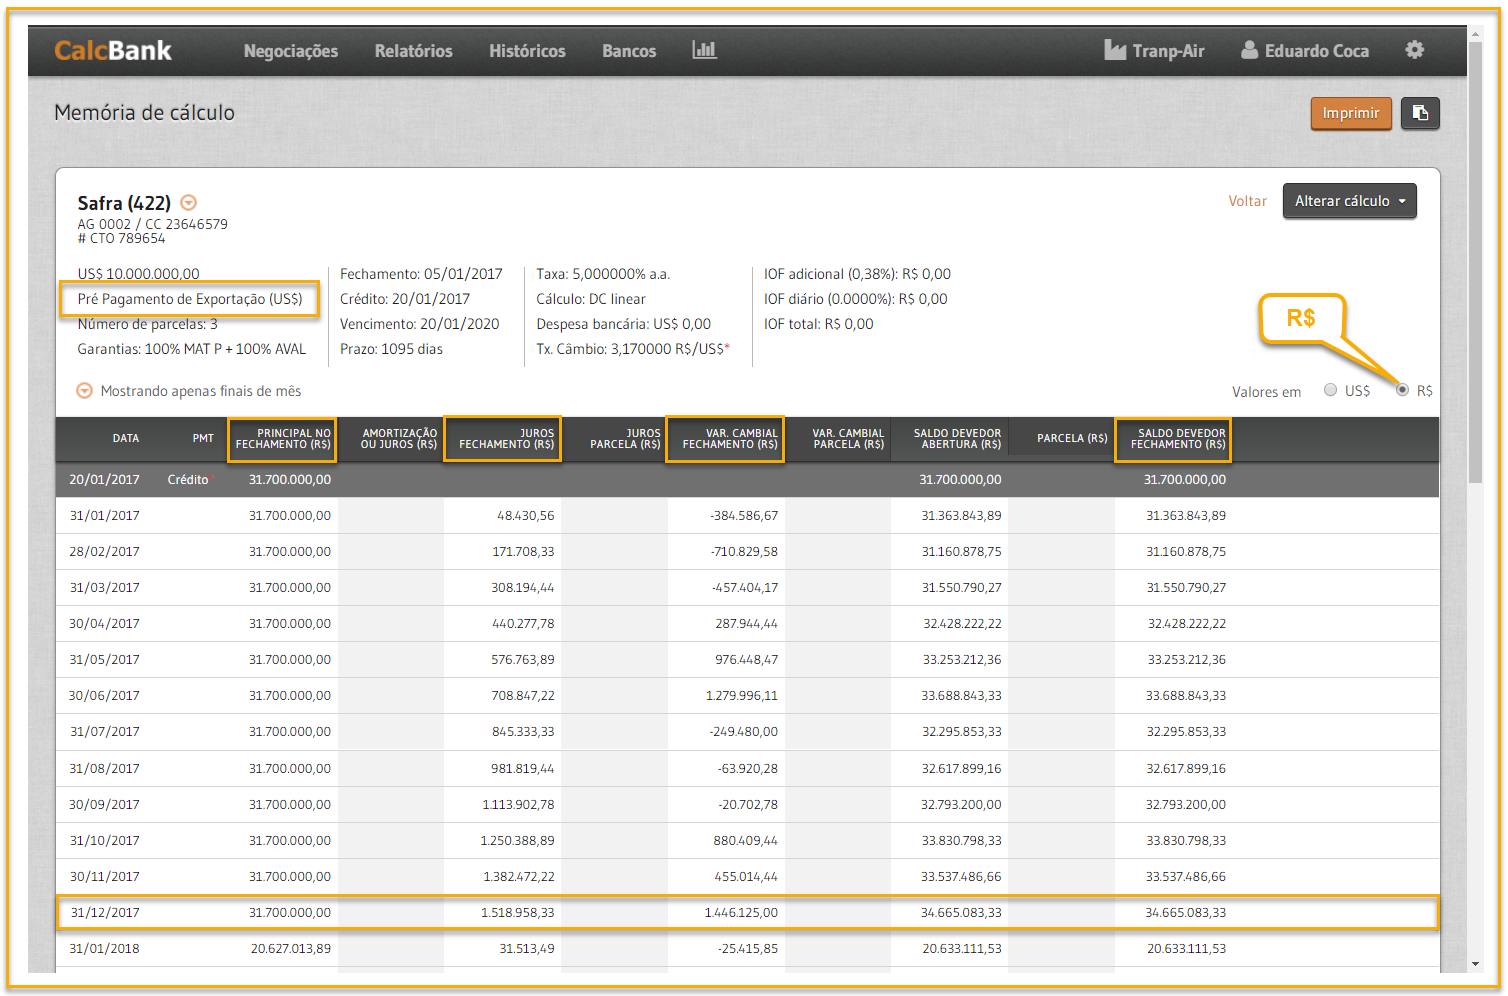Image resolution: width=1508 pixels, height=996 pixels.
Task: Click the juros value 1.250.388,89
Action: coord(517,841)
